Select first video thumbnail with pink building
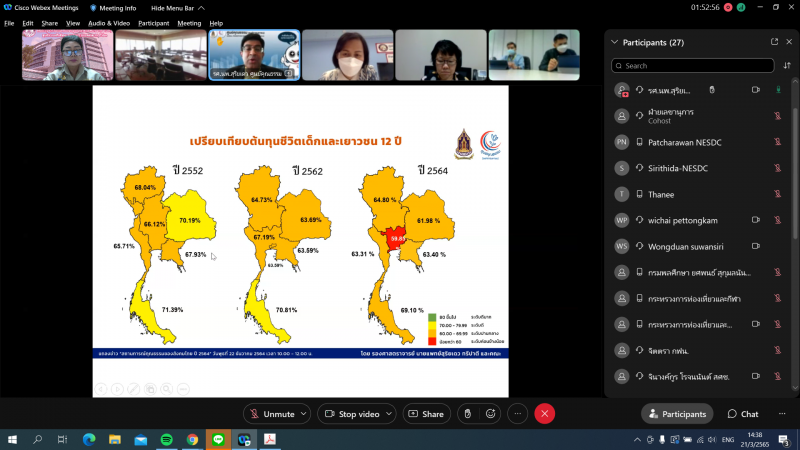Image resolution: width=800 pixels, height=450 pixels. [x=67, y=55]
